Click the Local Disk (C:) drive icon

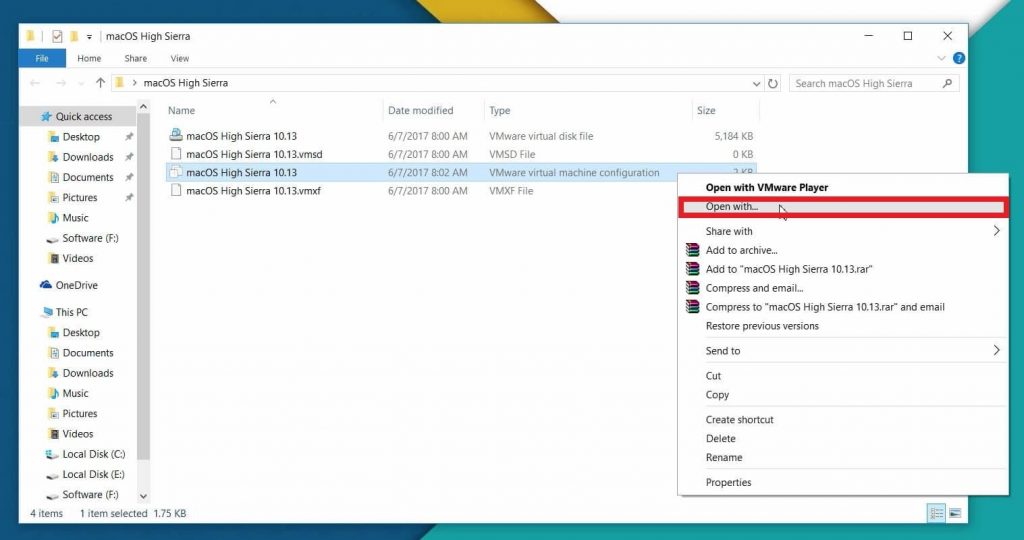point(52,454)
